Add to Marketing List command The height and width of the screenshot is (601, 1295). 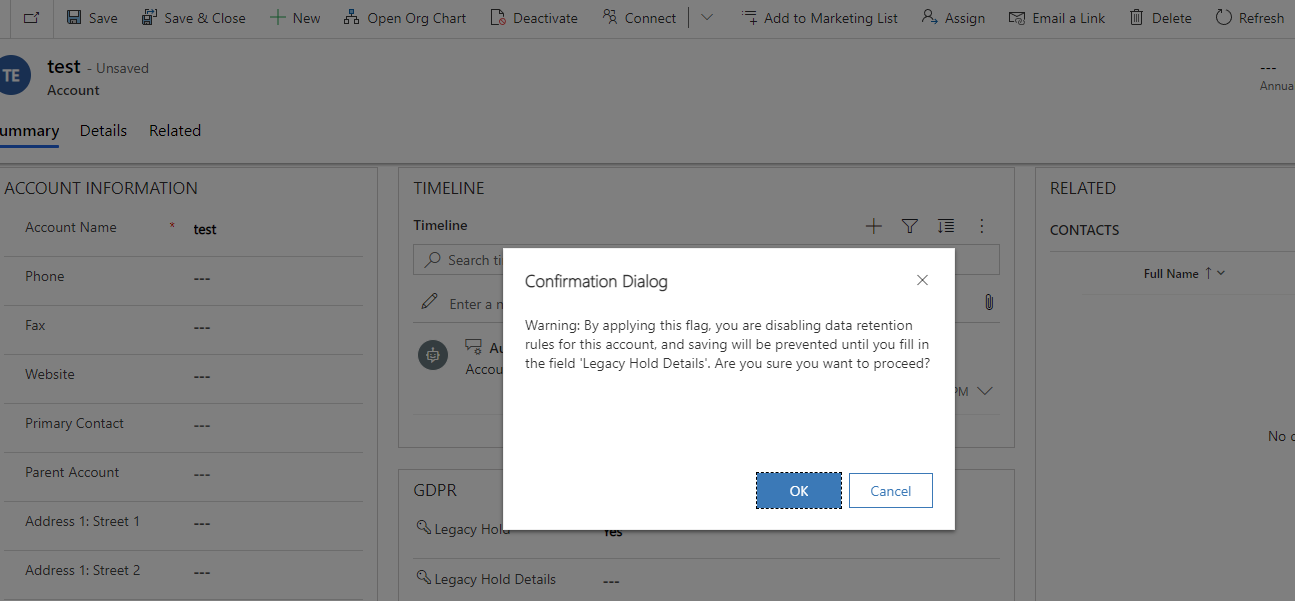[x=819, y=18]
